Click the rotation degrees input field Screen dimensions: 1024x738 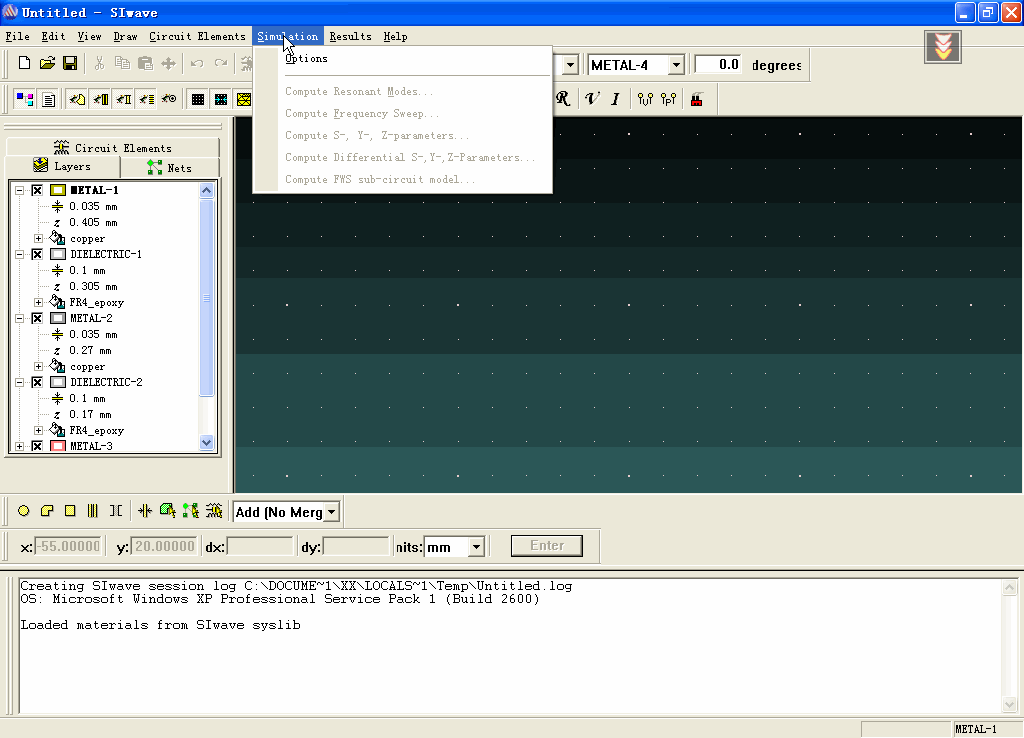point(718,65)
